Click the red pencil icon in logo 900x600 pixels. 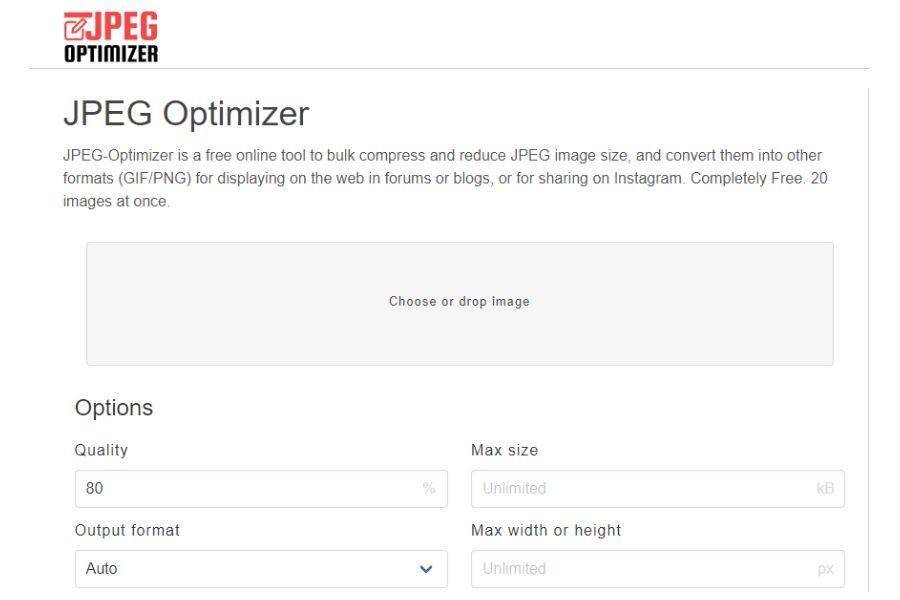(x=75, y=28)
